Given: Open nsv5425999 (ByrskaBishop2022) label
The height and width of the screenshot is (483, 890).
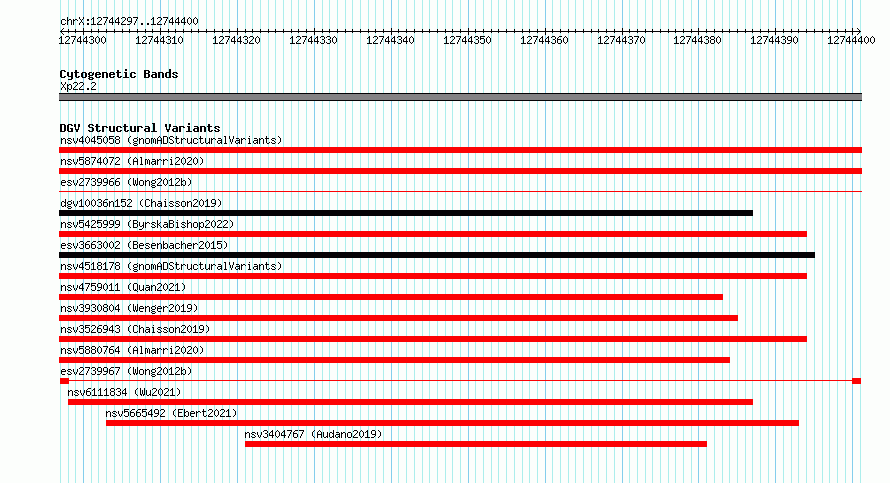Looking at the screenshot, I should tap(147, 224).
